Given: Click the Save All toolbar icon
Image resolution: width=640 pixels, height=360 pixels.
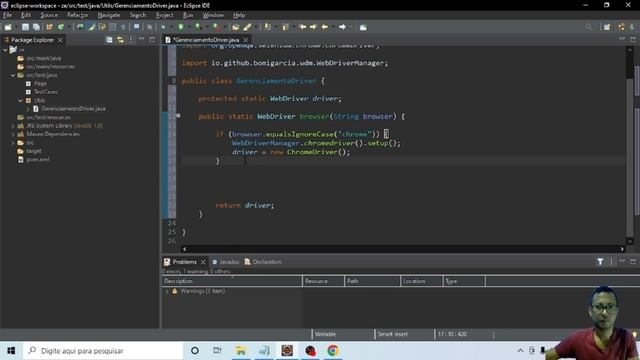Looking at the screenshot, I should 36,27.
